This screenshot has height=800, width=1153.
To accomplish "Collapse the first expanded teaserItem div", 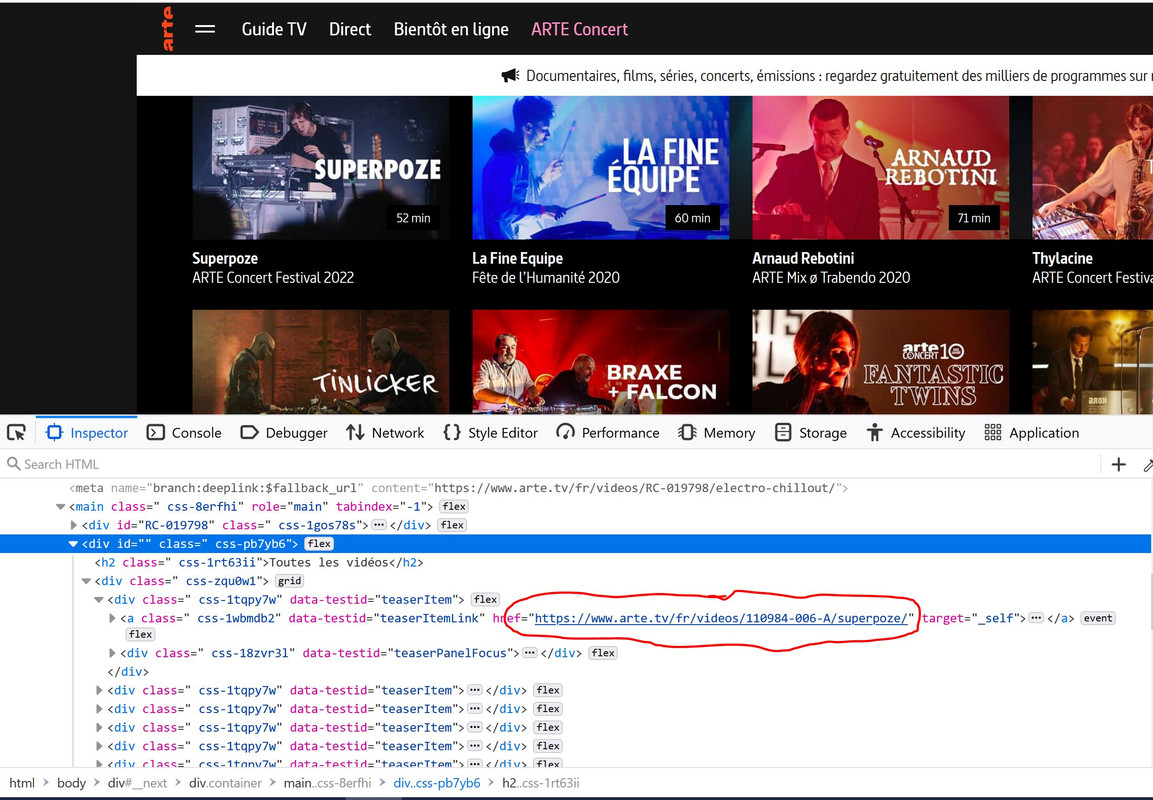I will coord(99,599).
